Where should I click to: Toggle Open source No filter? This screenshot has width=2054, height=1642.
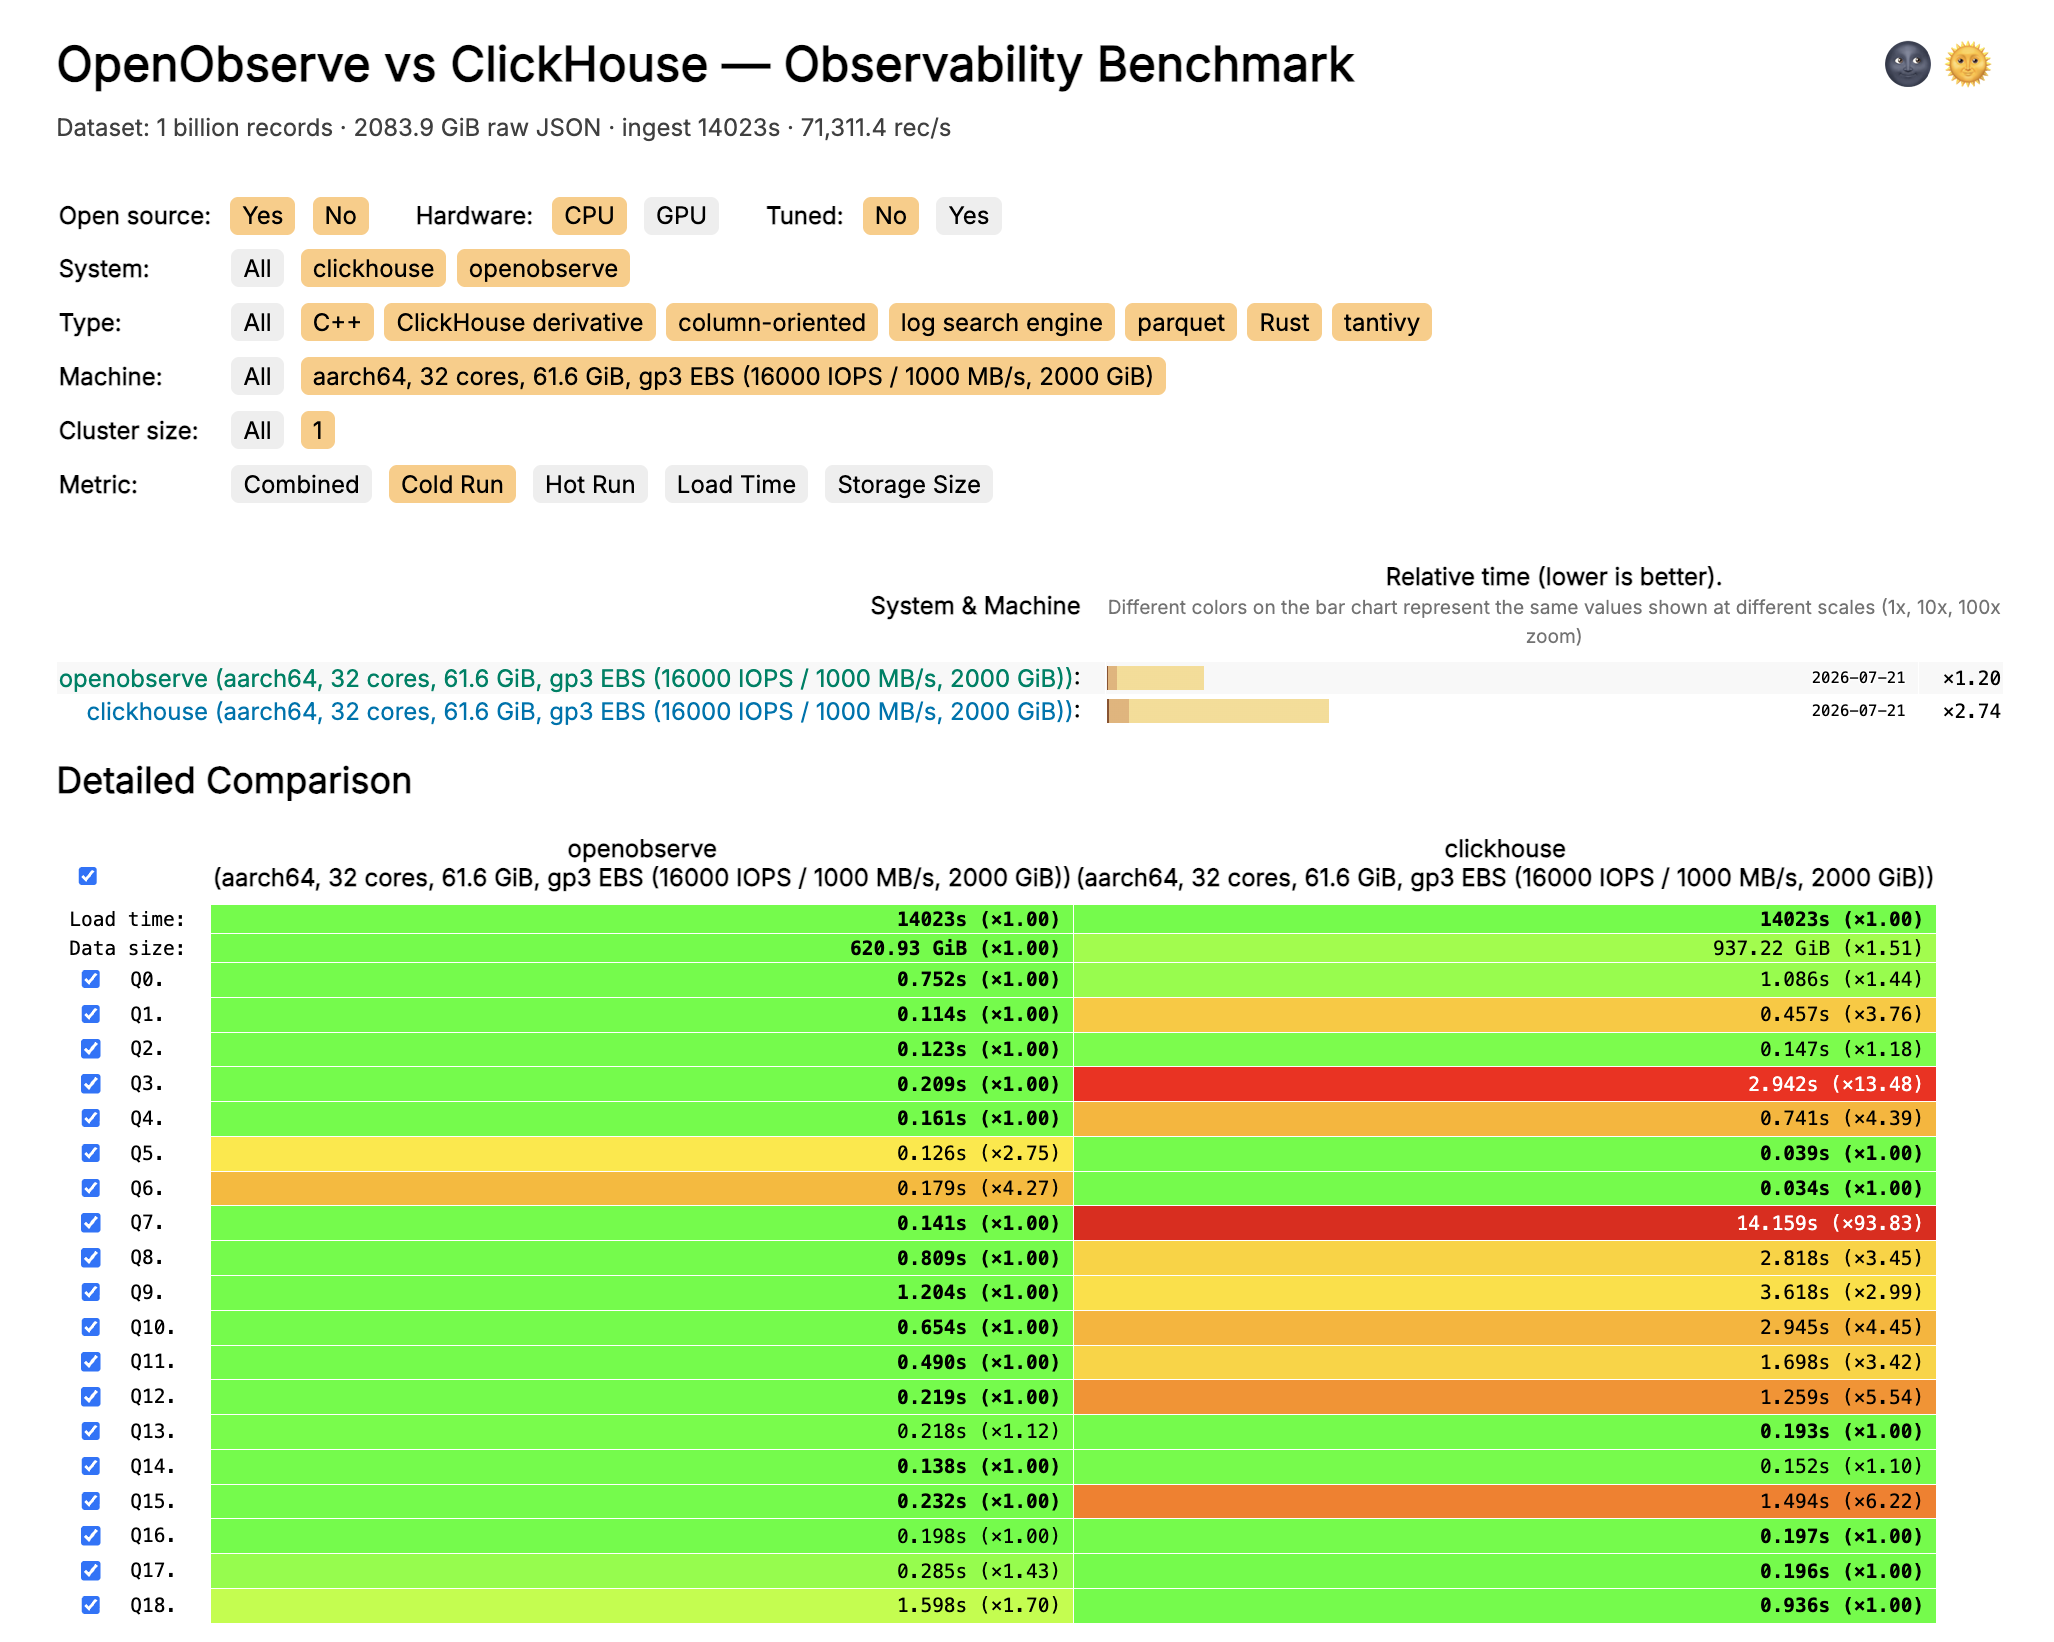(340, 216)
